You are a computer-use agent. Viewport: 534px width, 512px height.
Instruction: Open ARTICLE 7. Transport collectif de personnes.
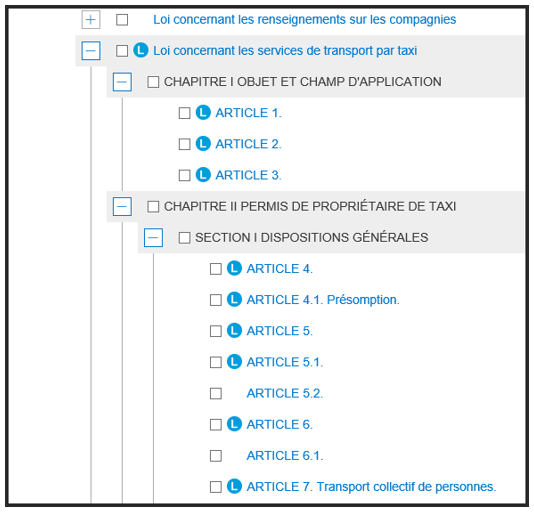point(371,487)
